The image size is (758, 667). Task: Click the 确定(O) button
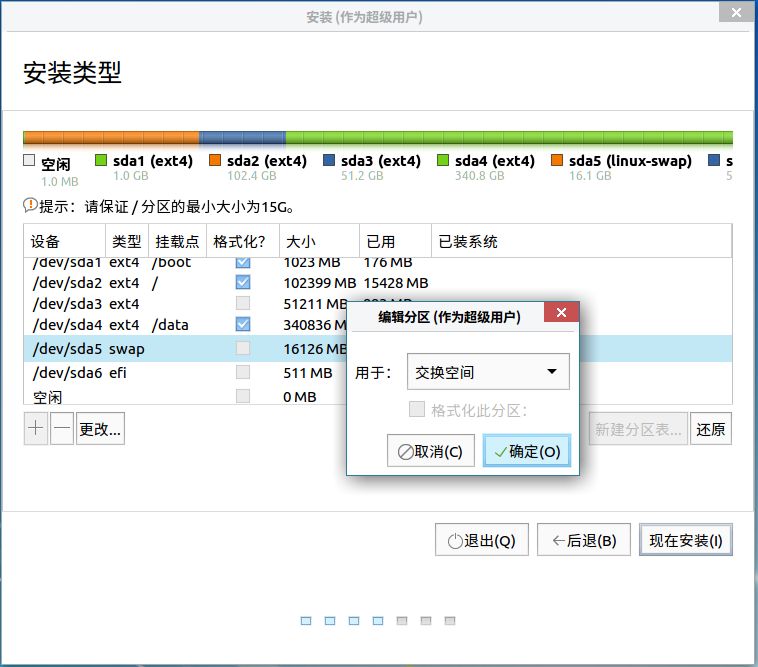[x=527, y=451]
